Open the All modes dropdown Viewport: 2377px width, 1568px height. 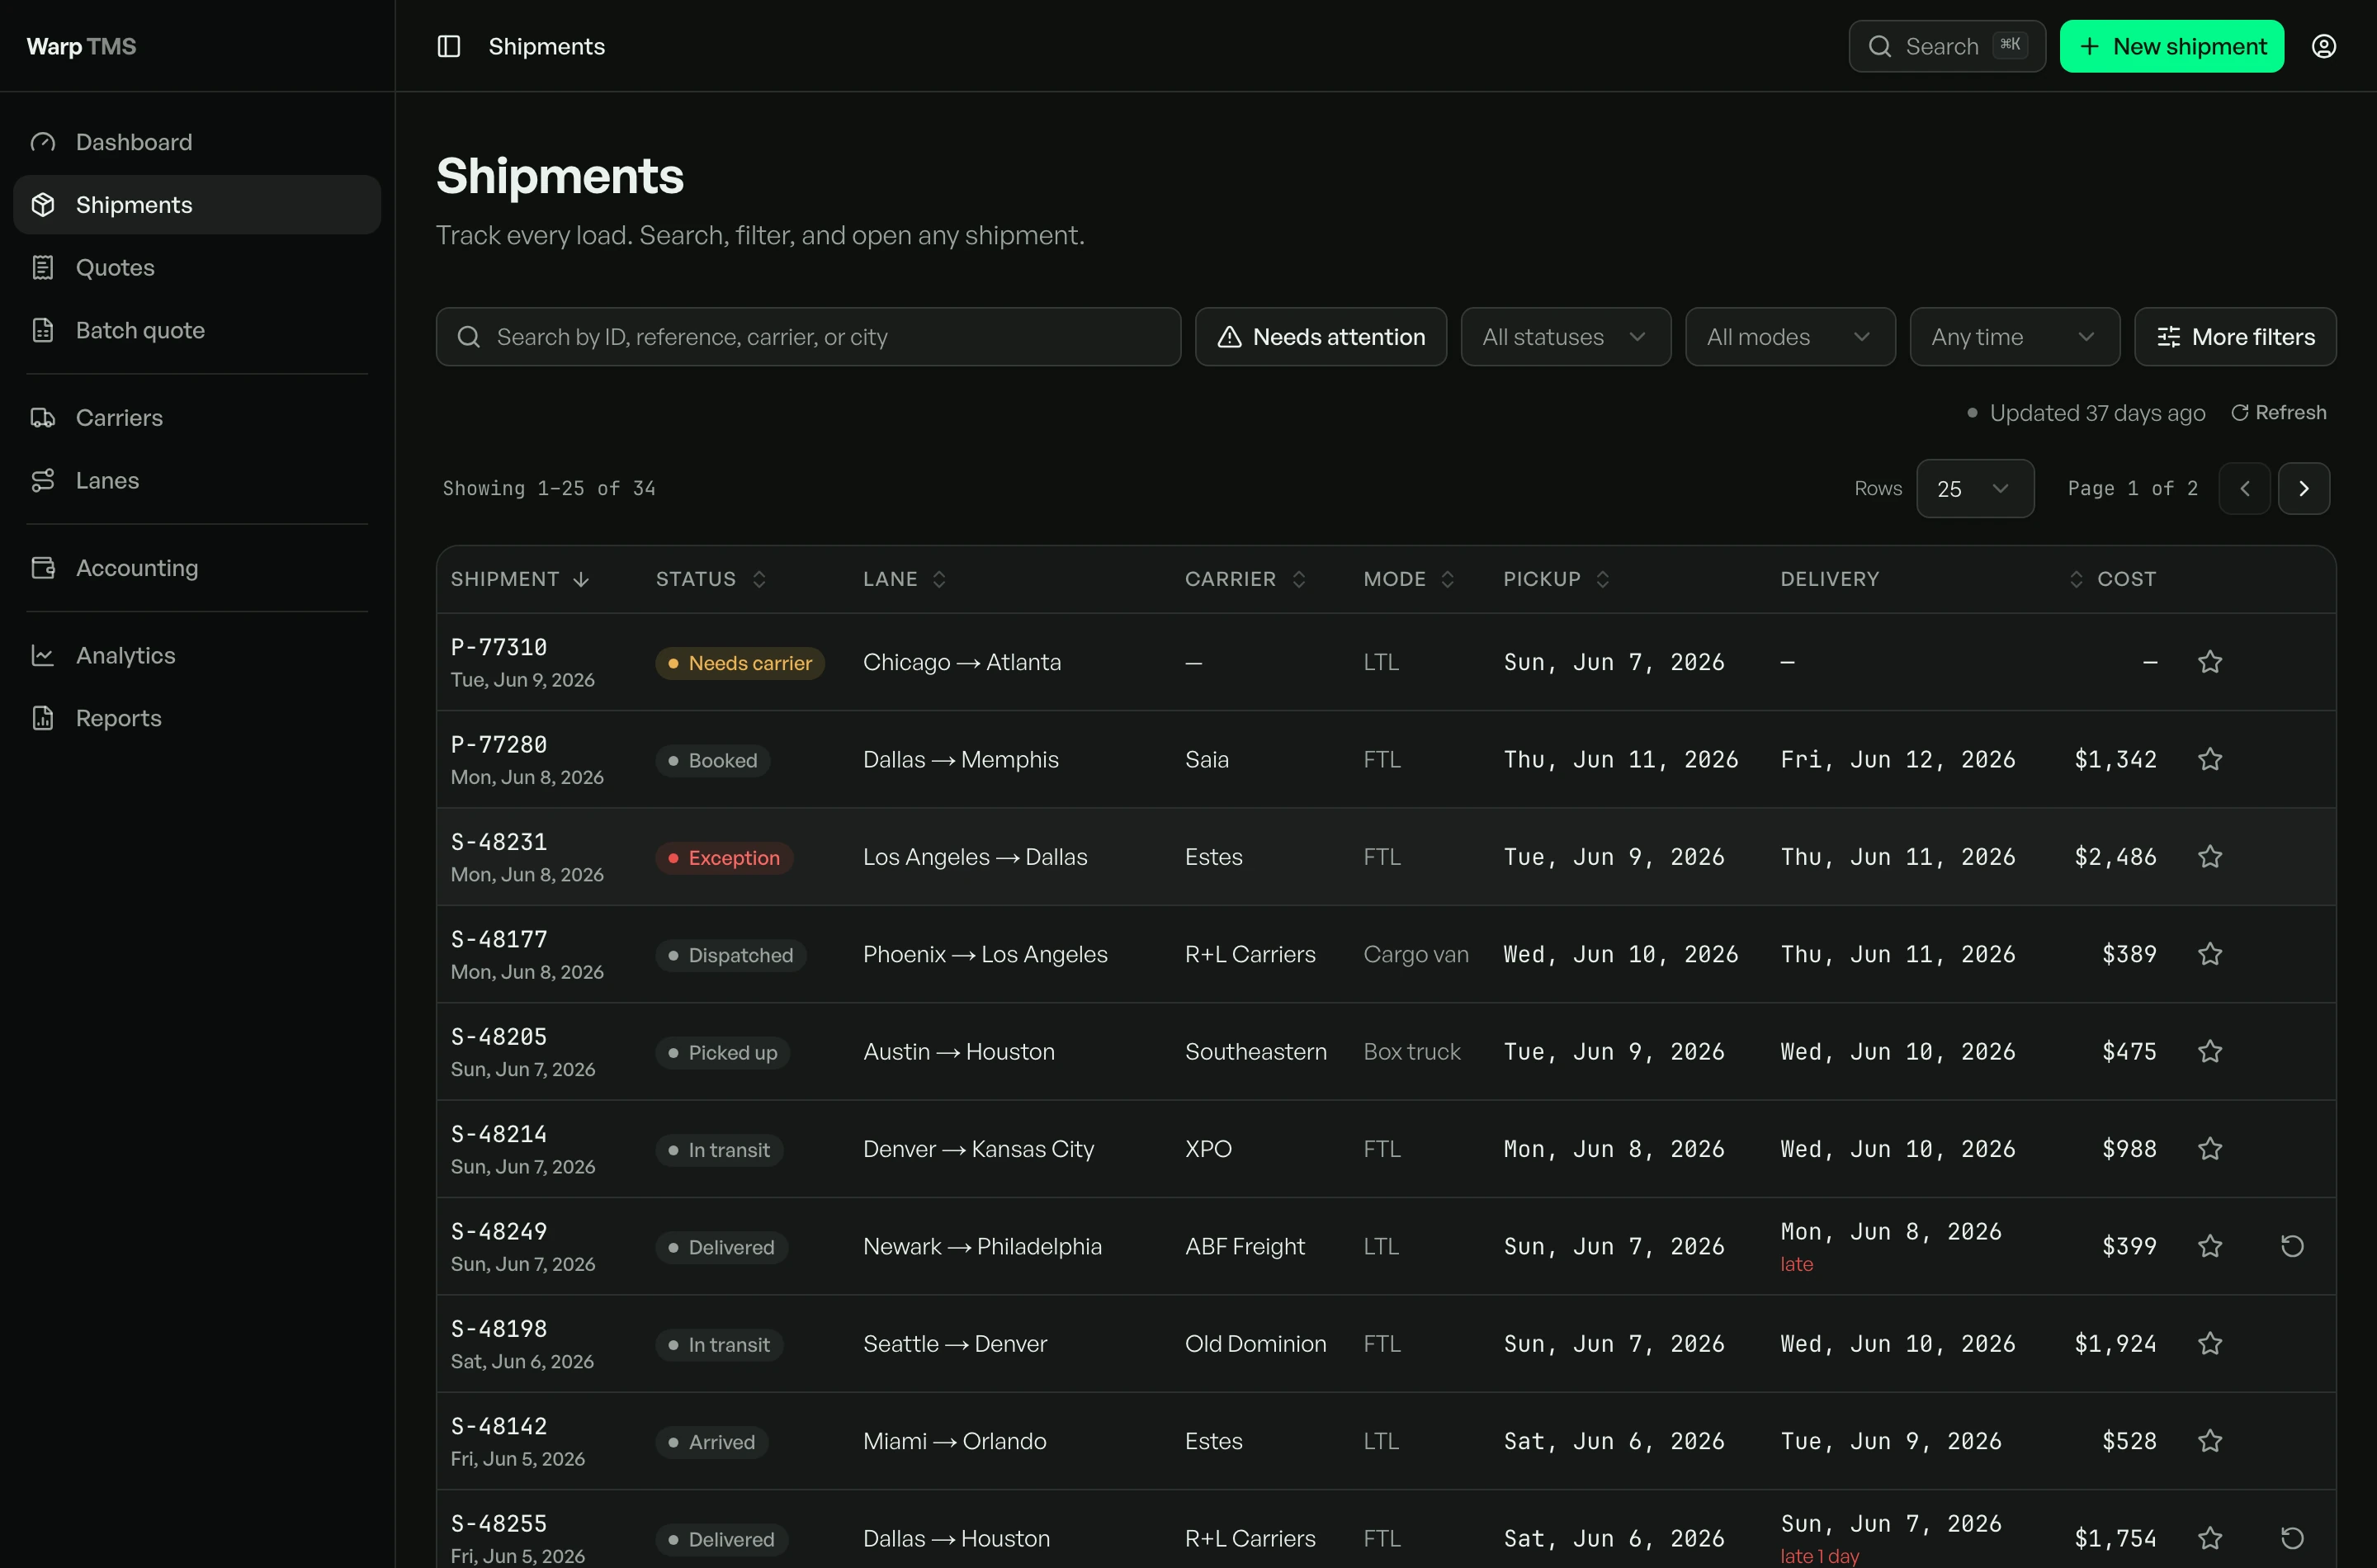pyautogui.click(x=1790, y=337)
